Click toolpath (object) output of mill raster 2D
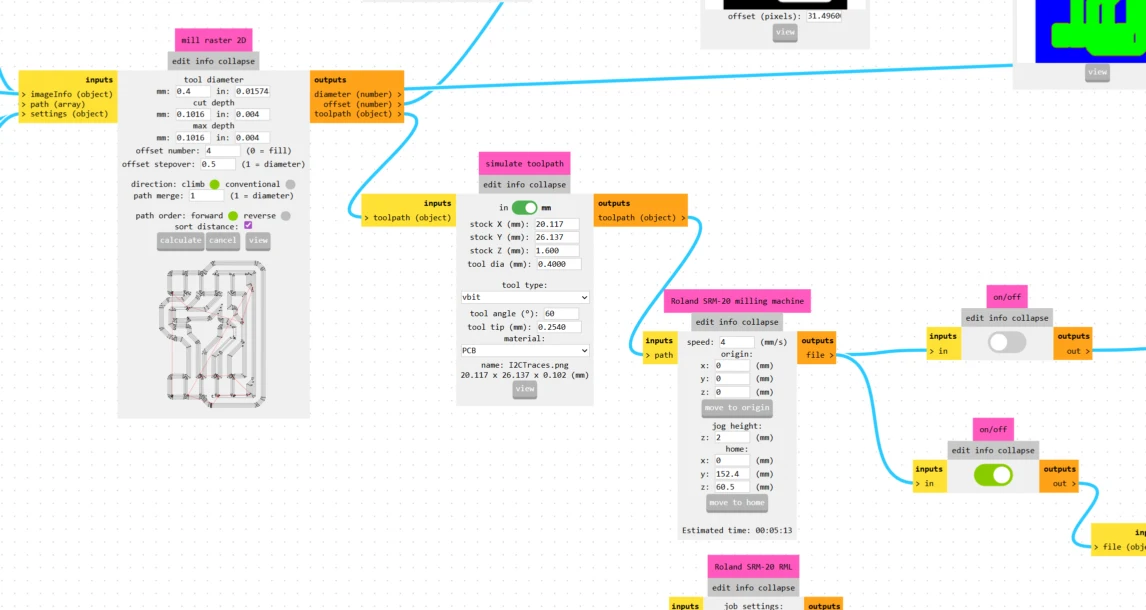Image resolution: width=1146 pixels, height=610 pixels. point(357,114)
